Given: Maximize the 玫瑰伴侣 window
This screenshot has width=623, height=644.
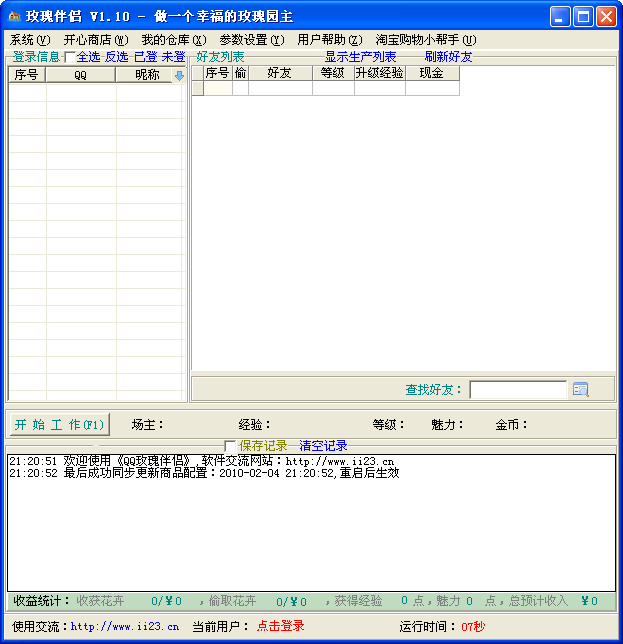Looking at the screenshot, I should click(583, 17).
